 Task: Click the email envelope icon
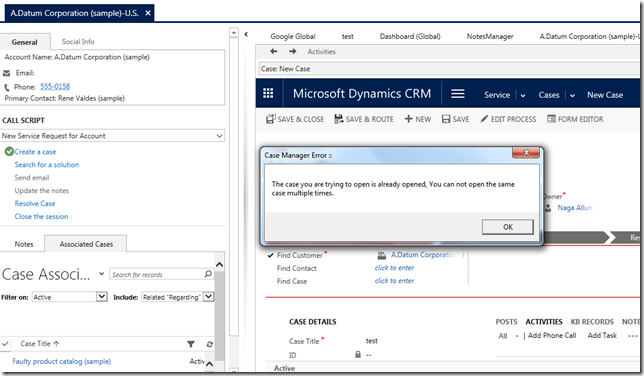7,73
